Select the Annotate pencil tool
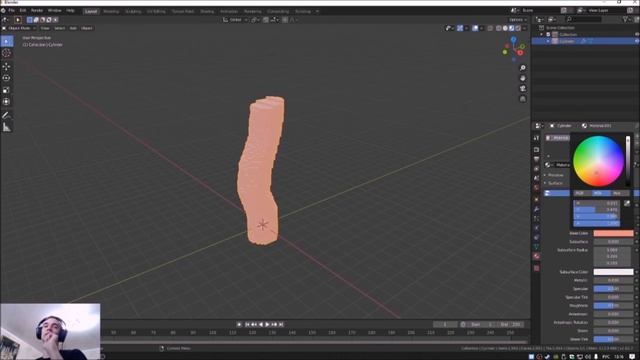Screen dimensions: 640x360 point(7,115)
